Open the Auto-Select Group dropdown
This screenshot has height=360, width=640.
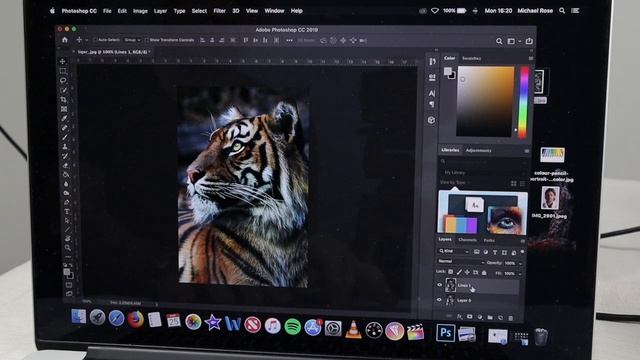pyautogui.click(x=133, y=40)
